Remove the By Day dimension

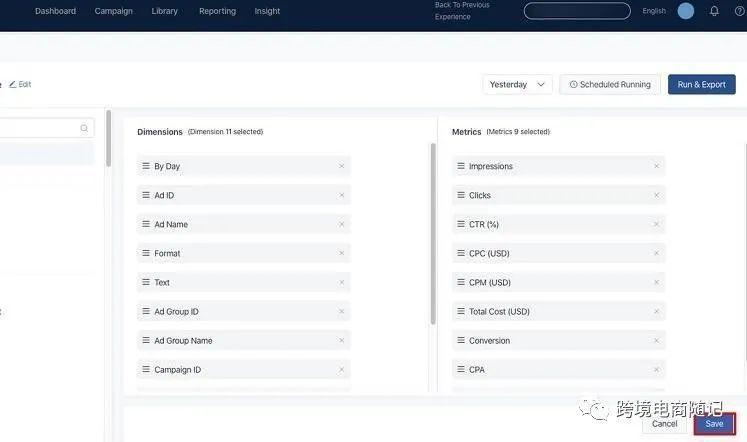[341, 167]
